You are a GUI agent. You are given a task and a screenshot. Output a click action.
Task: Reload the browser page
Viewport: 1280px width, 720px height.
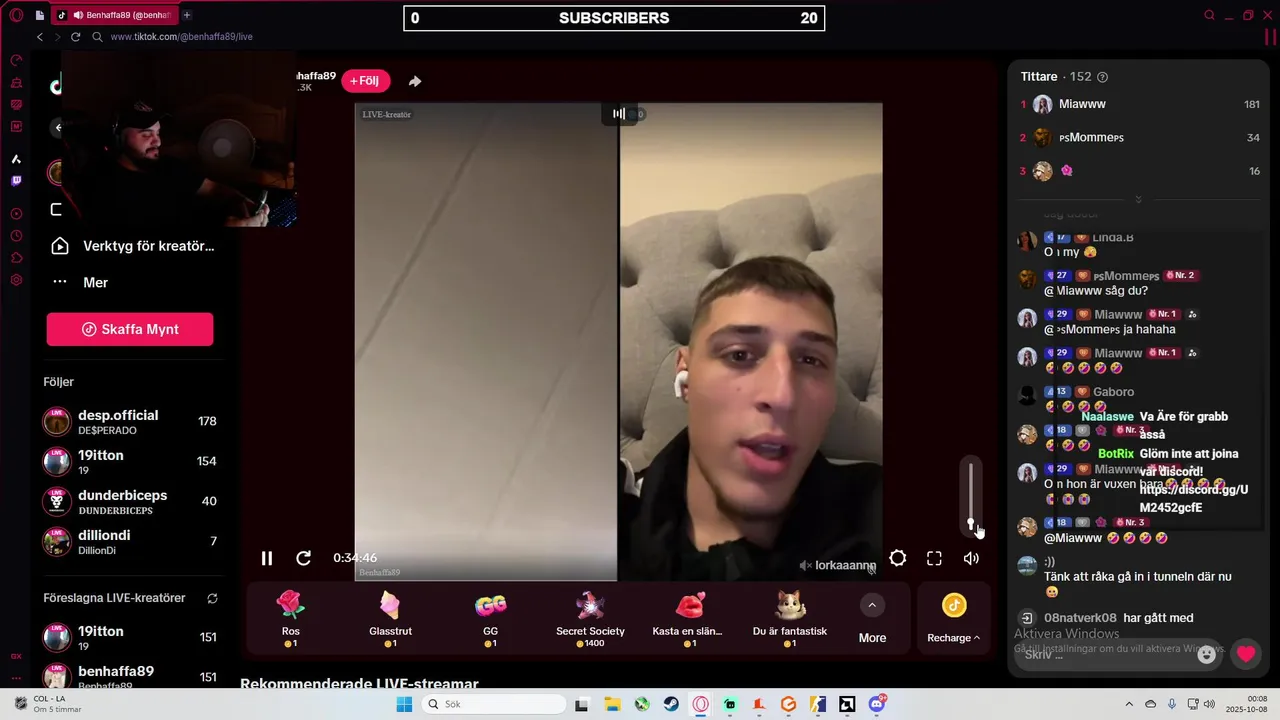pos(75,37)
